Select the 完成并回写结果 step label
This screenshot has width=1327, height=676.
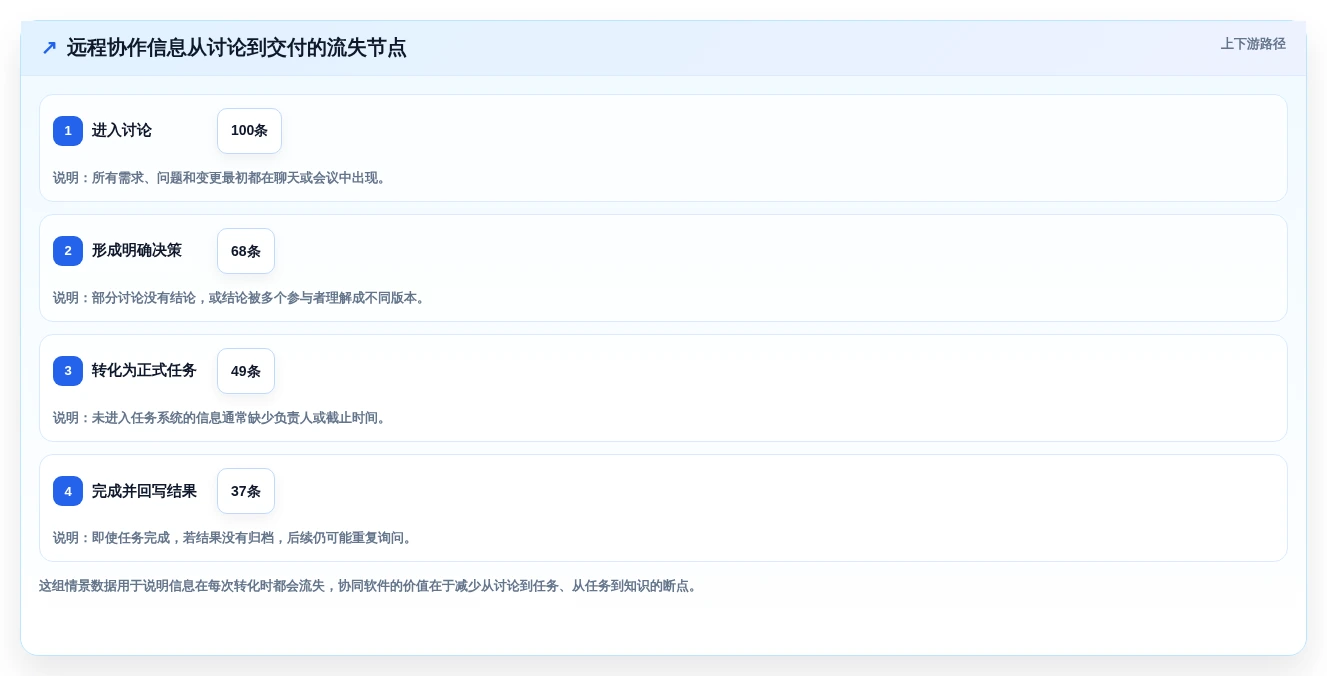tap(144, 491)
